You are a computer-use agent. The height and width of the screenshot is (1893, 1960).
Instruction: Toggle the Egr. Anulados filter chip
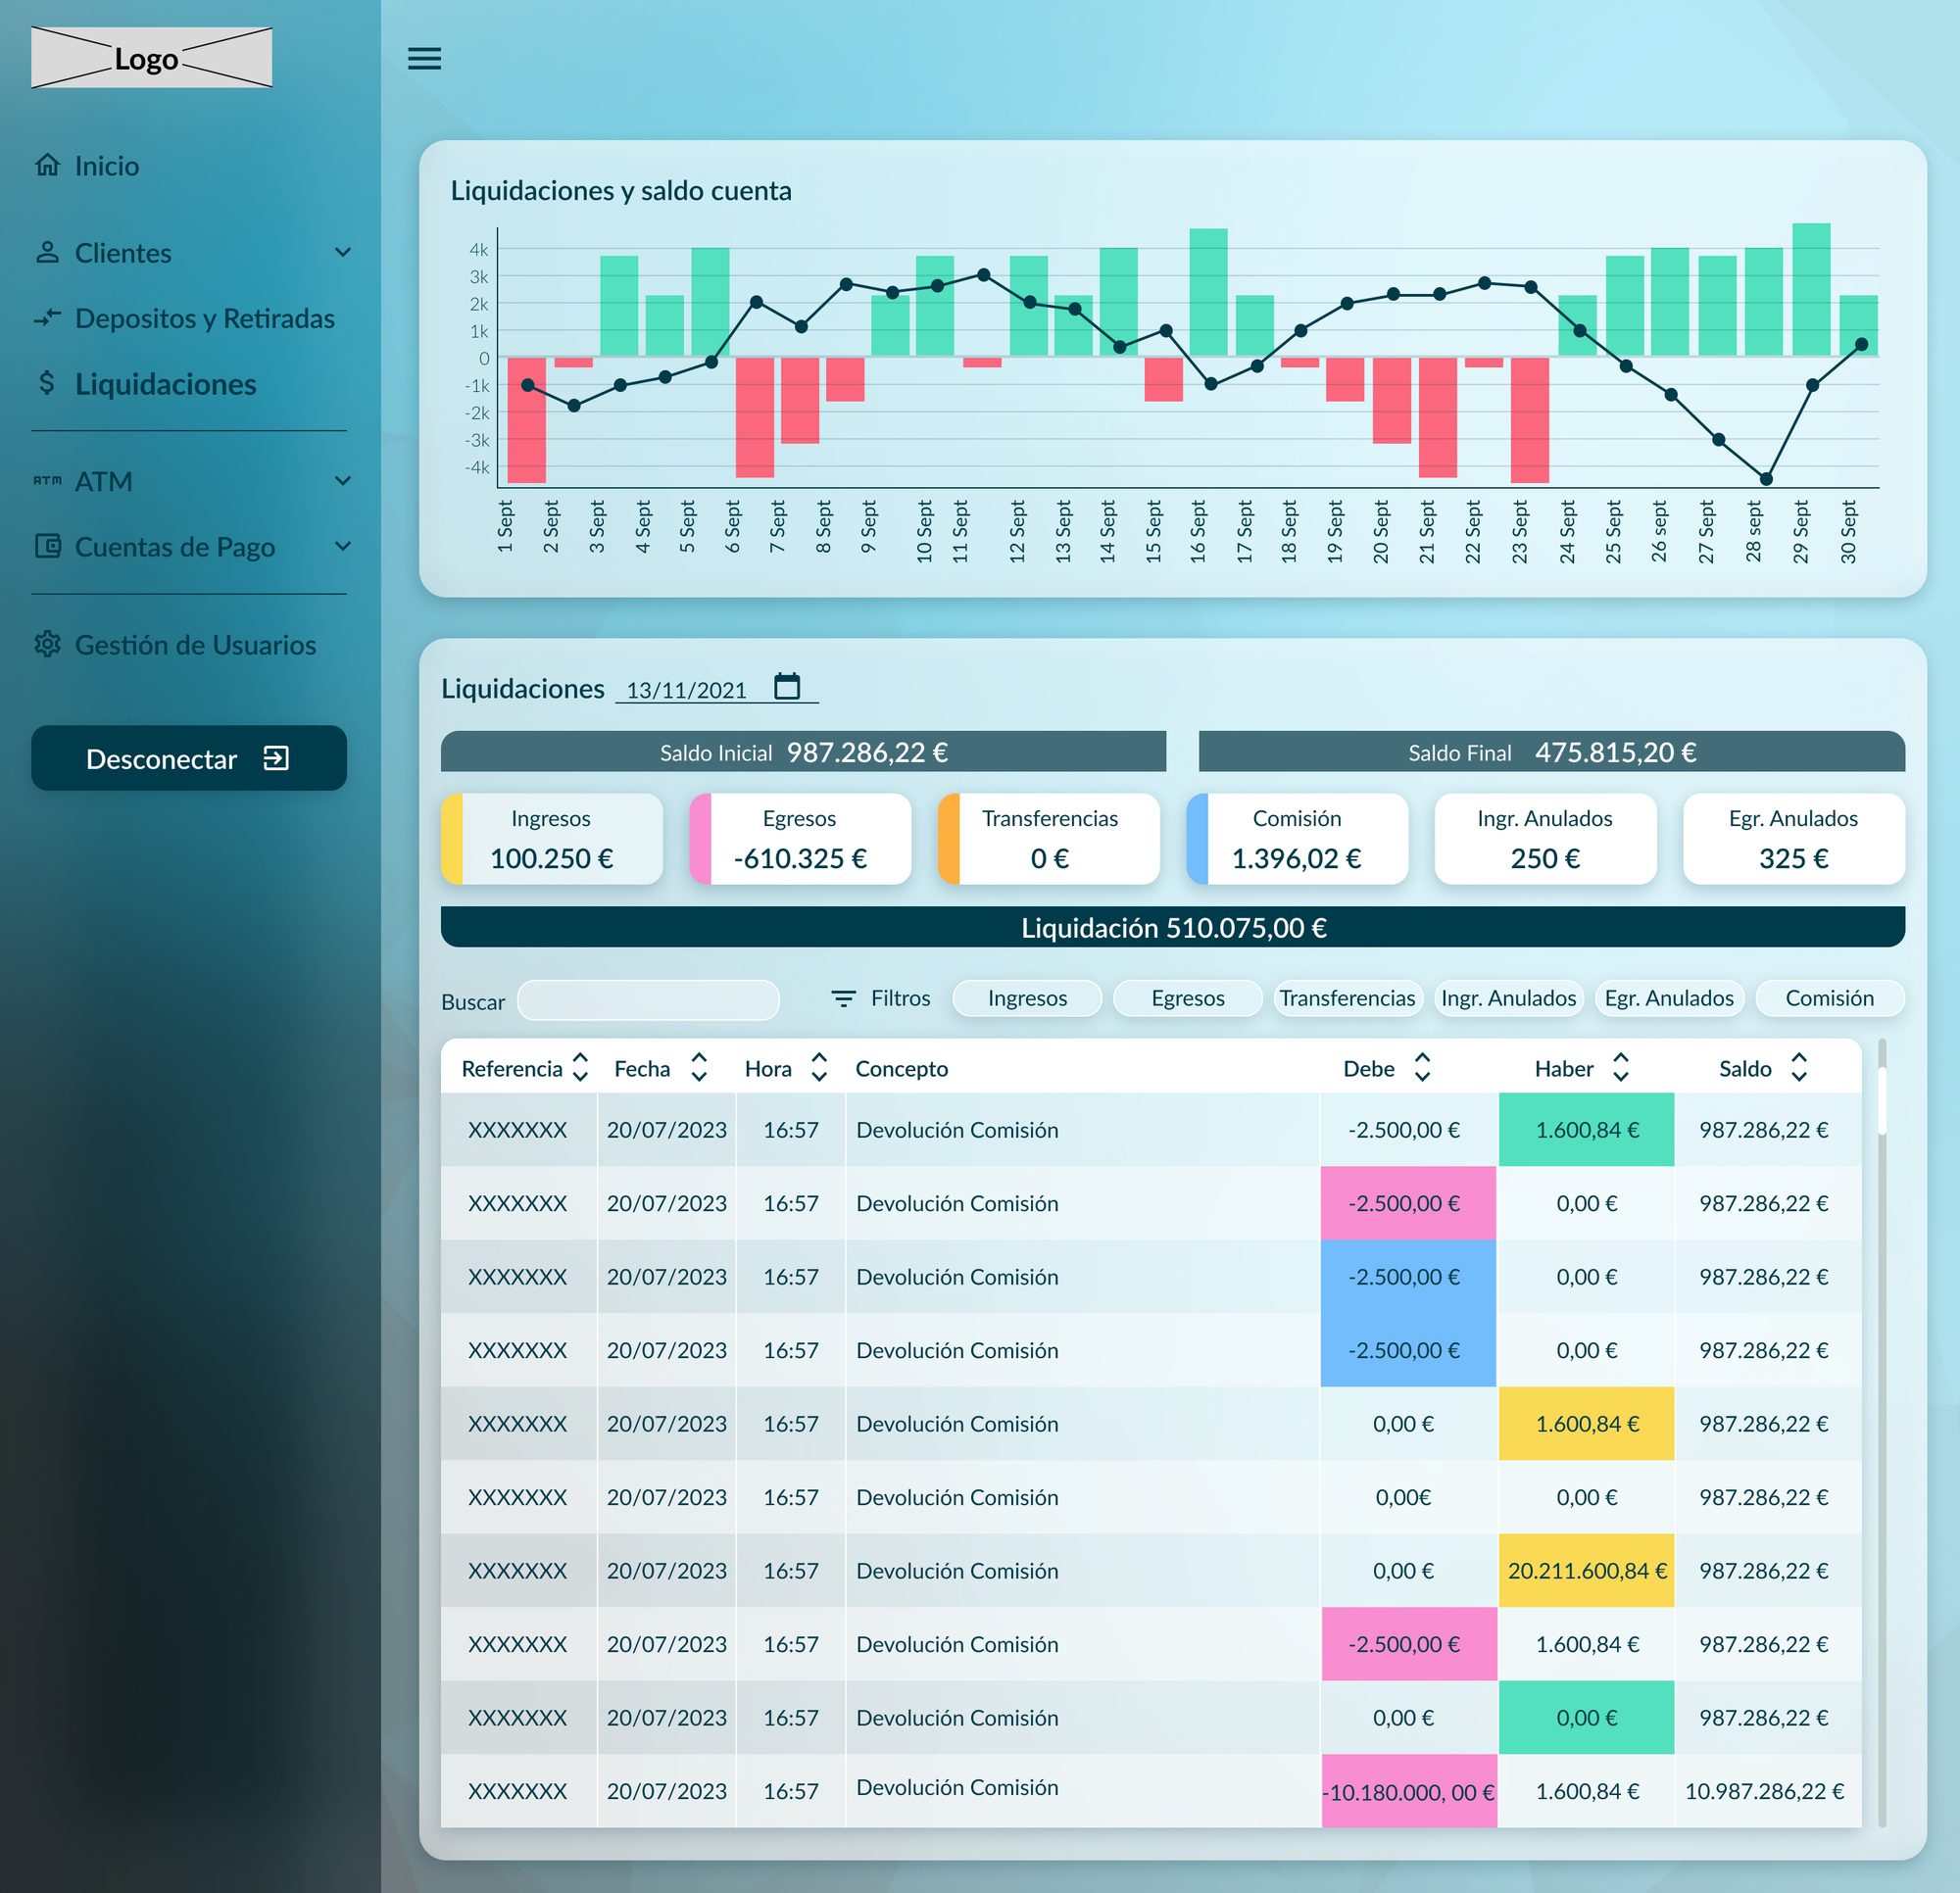tap(1669, 998)
